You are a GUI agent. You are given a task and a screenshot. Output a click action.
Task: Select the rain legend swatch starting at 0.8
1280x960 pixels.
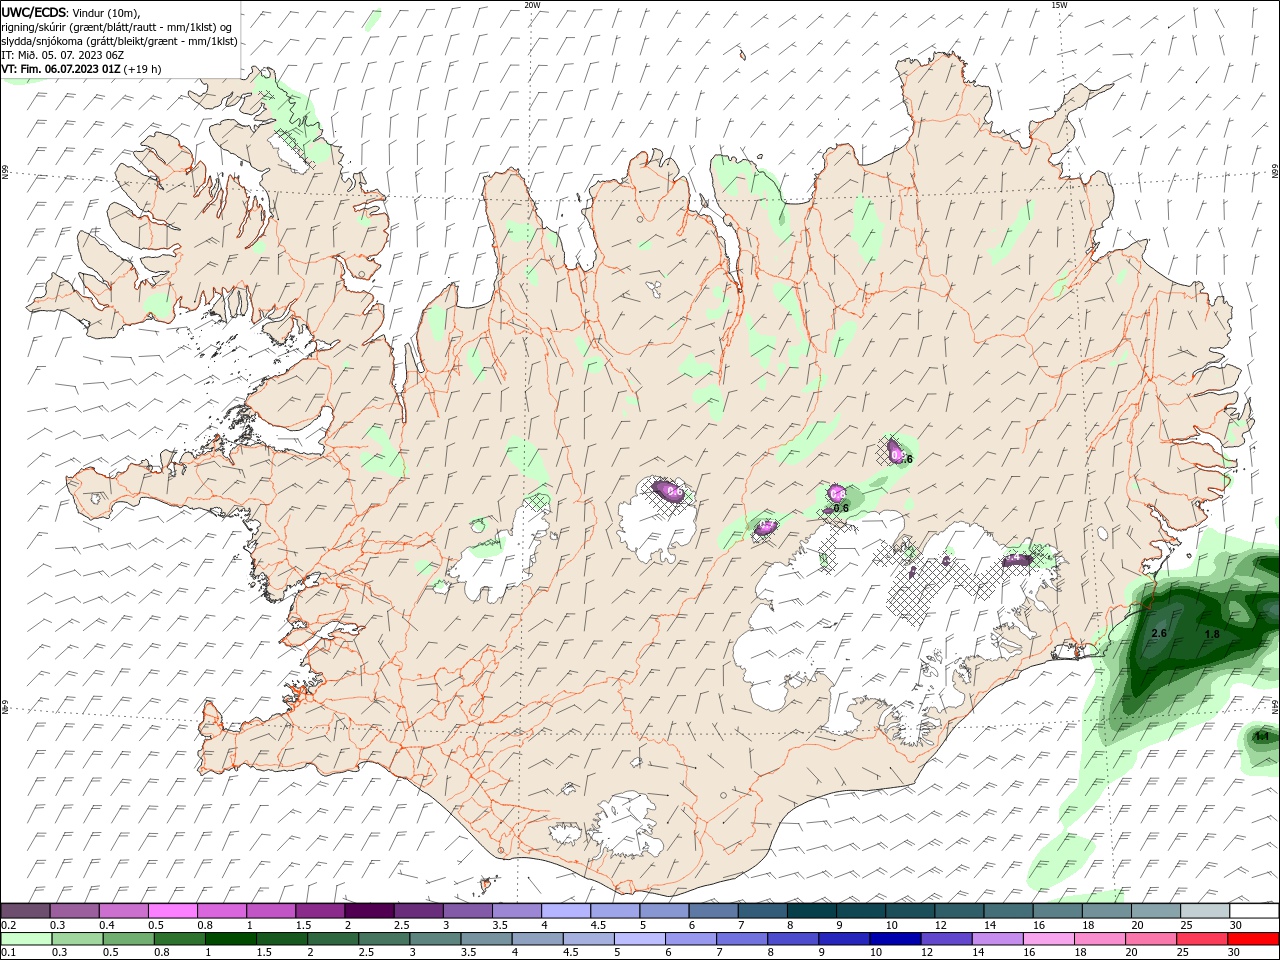tap(179, 939)
